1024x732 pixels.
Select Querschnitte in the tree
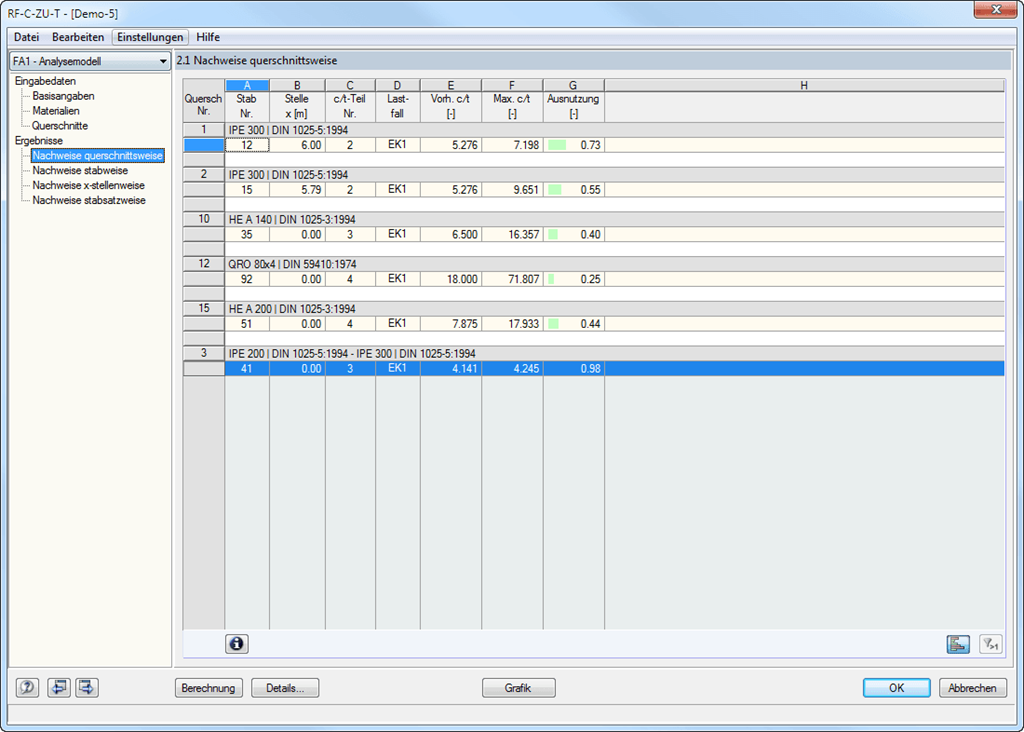[60, 126]
